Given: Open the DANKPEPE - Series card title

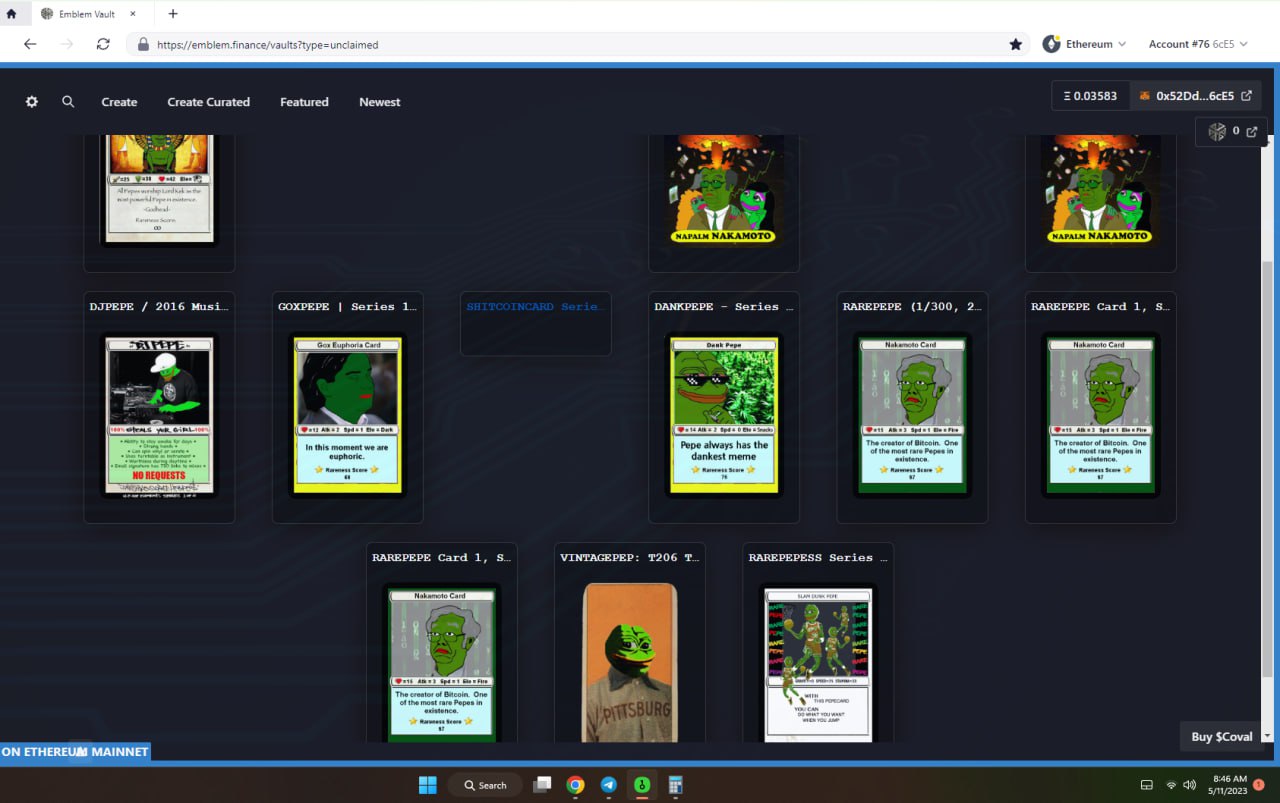Looking at the screenshot, I should pos(724,307).
